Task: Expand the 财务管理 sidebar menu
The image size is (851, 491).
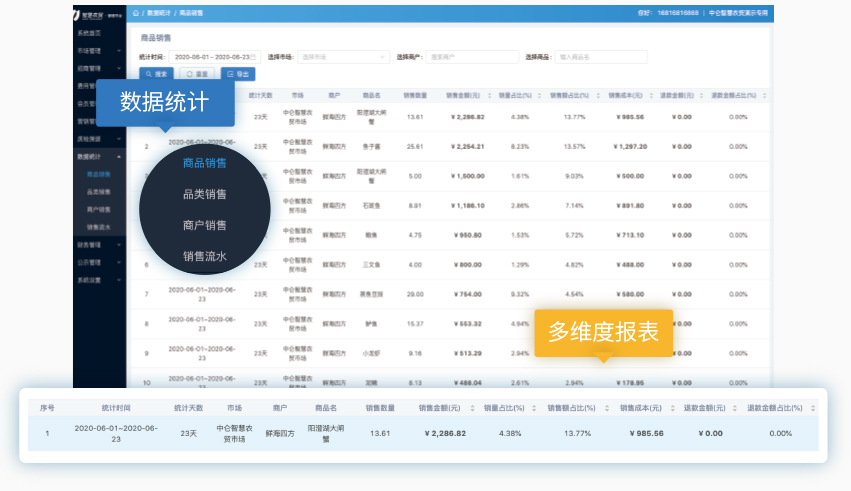Action: [98, 244]
